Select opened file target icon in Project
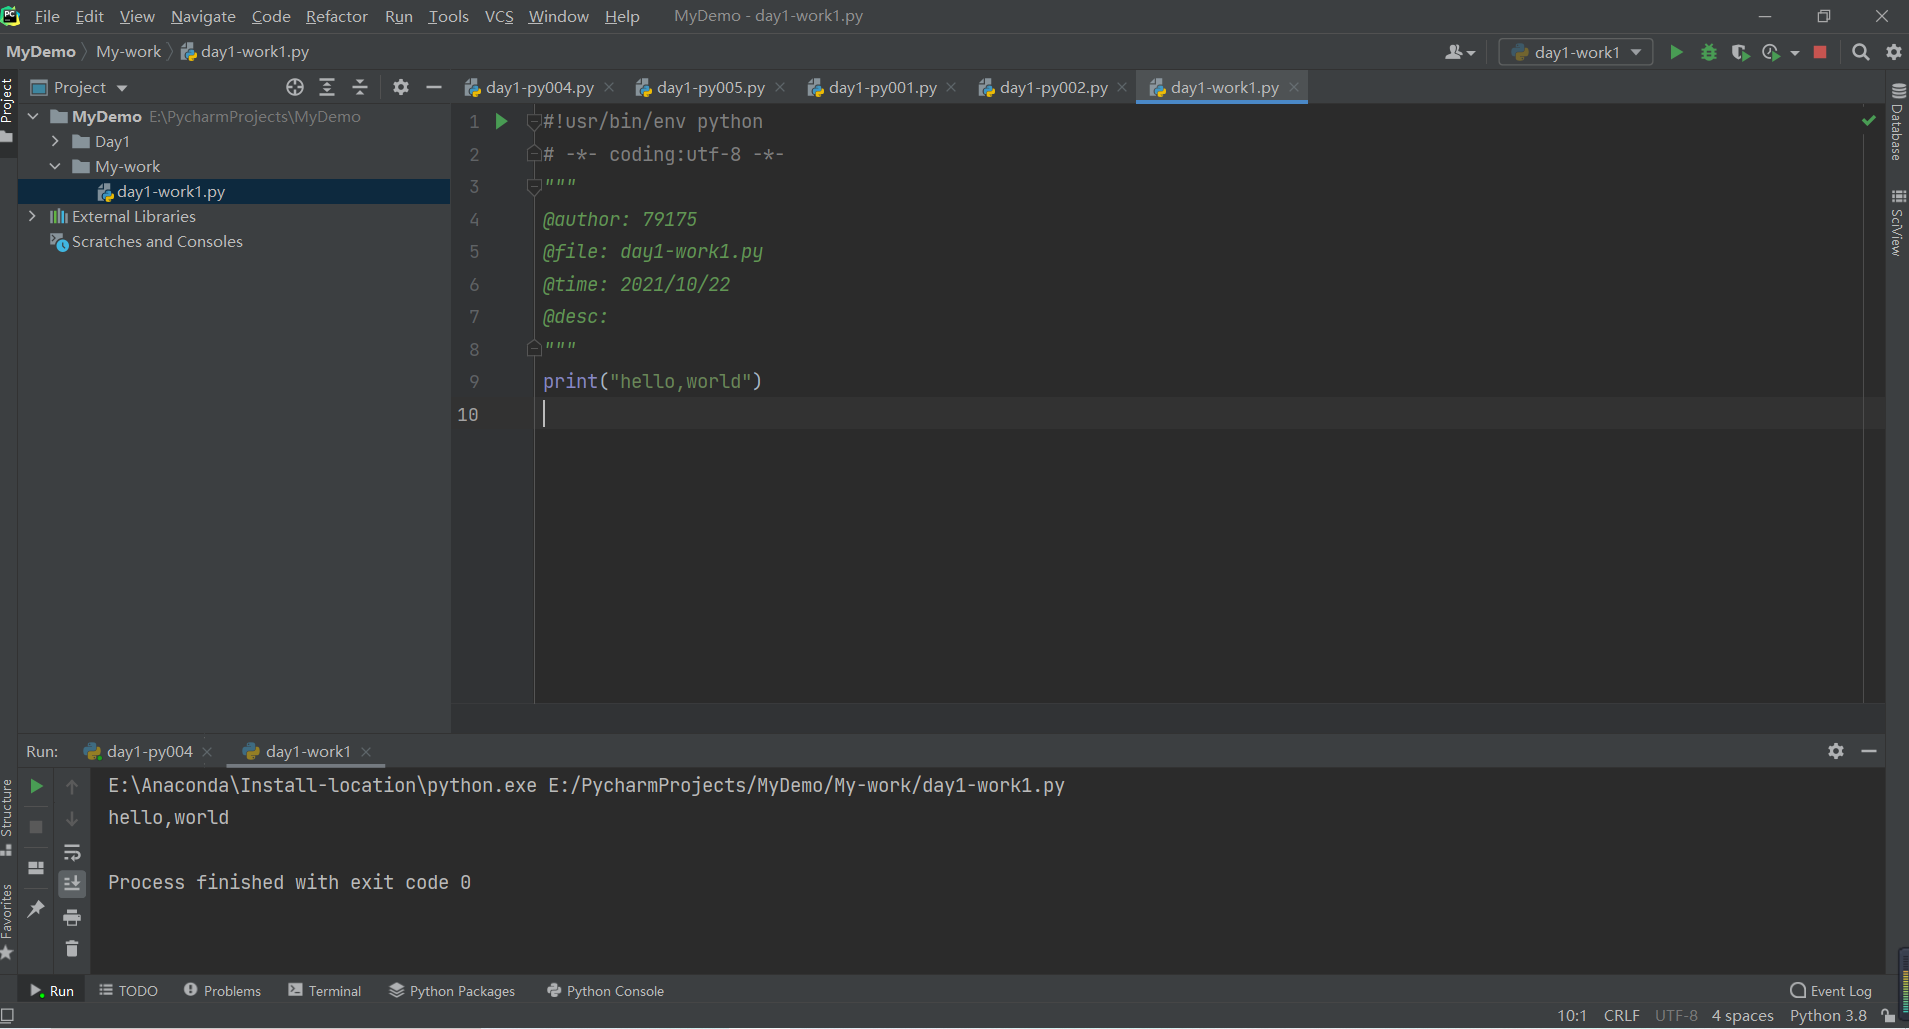 click(x=295, y=87)
